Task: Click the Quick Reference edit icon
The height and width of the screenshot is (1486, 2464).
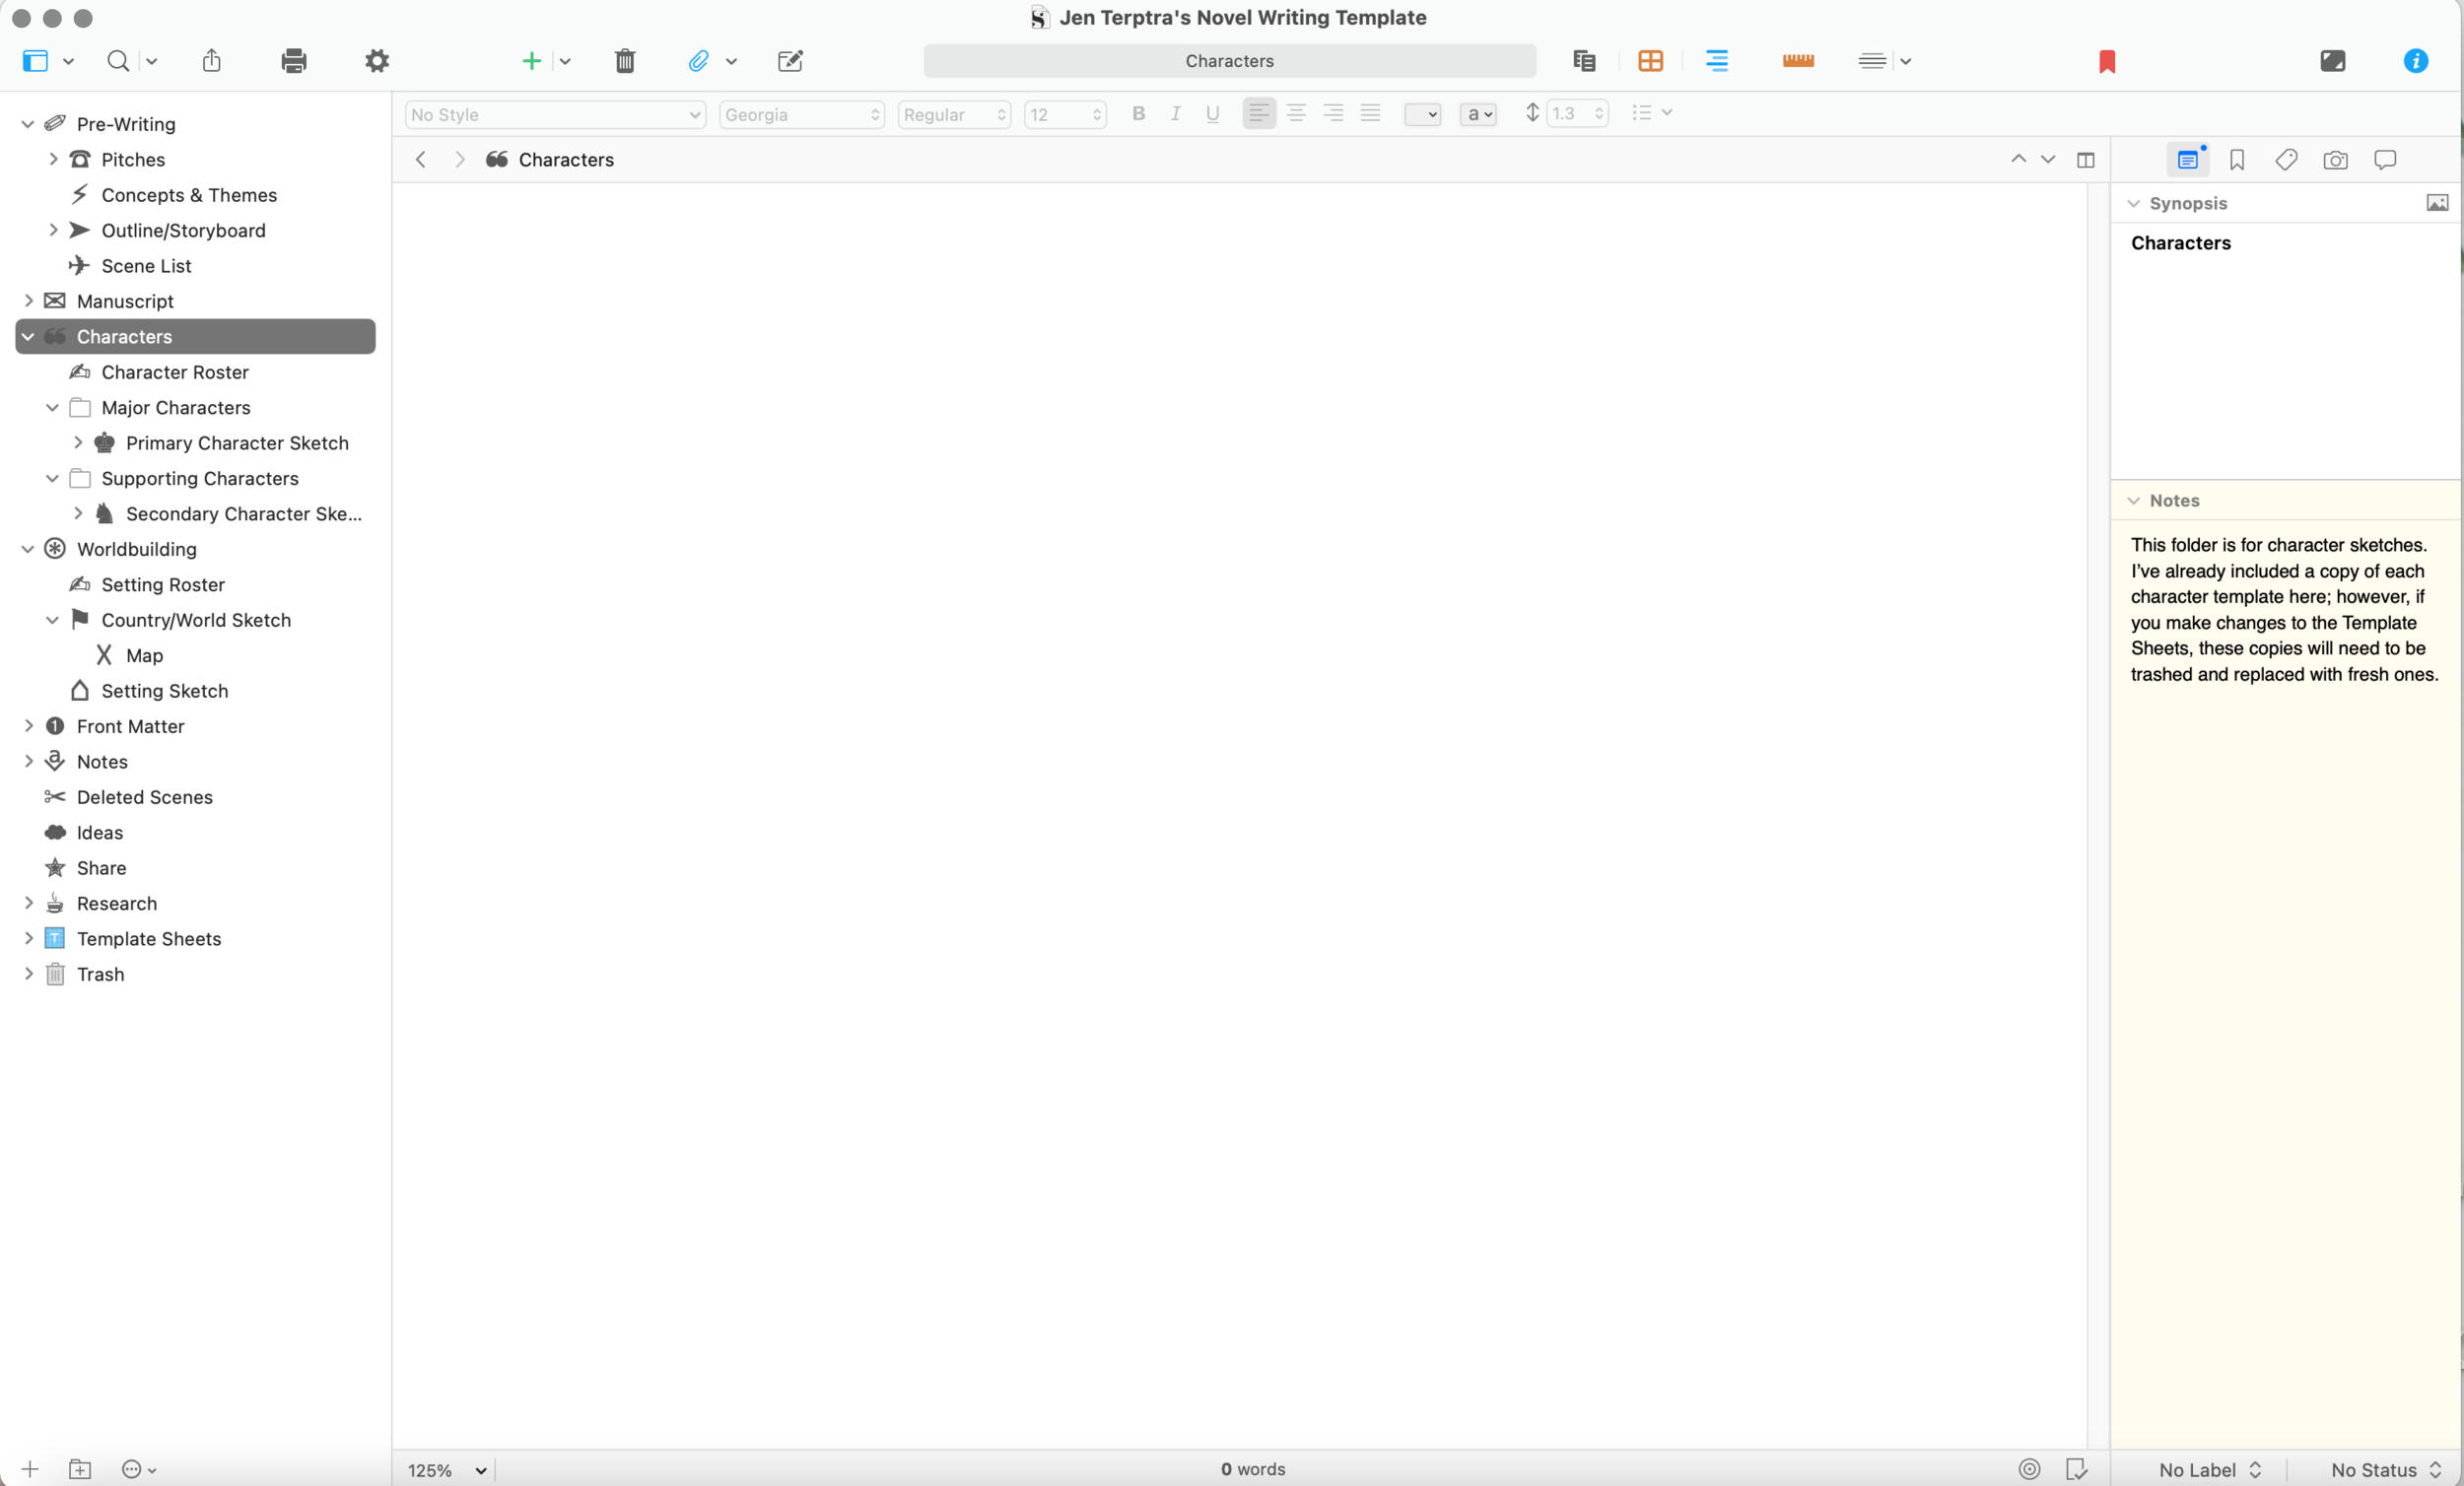Action: 790,61
